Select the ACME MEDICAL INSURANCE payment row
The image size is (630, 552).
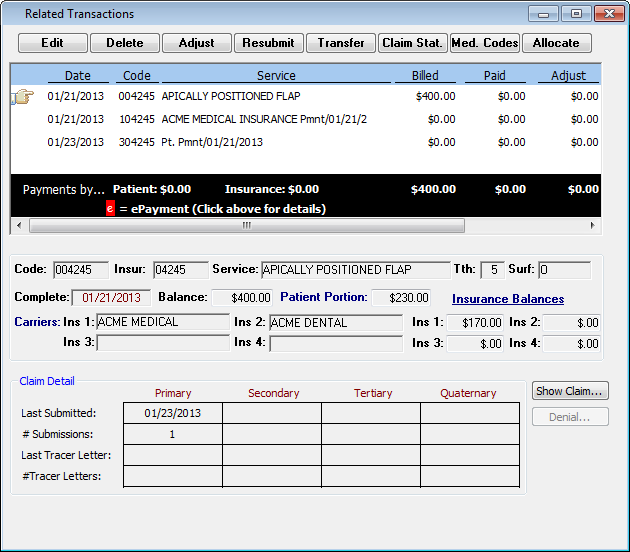click(264, 119)
